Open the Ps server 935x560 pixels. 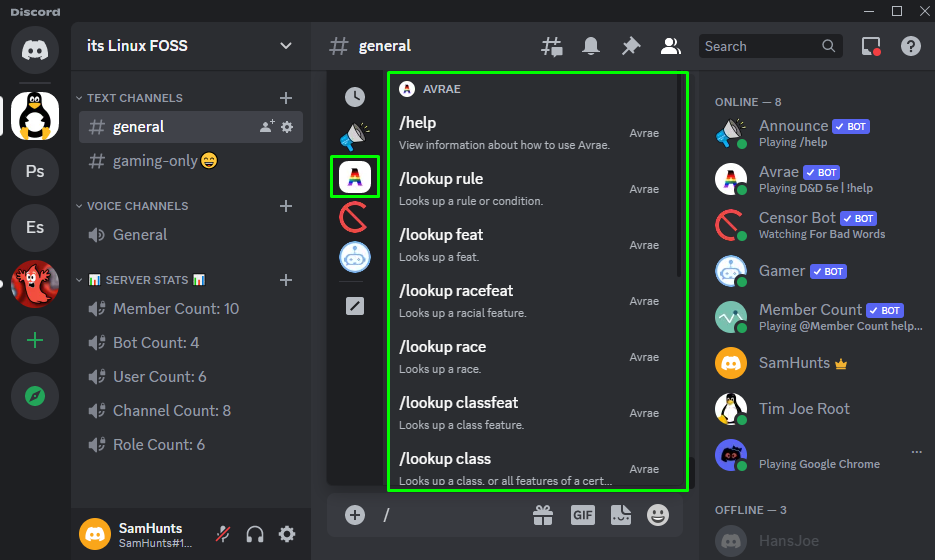tap(35, 172)
